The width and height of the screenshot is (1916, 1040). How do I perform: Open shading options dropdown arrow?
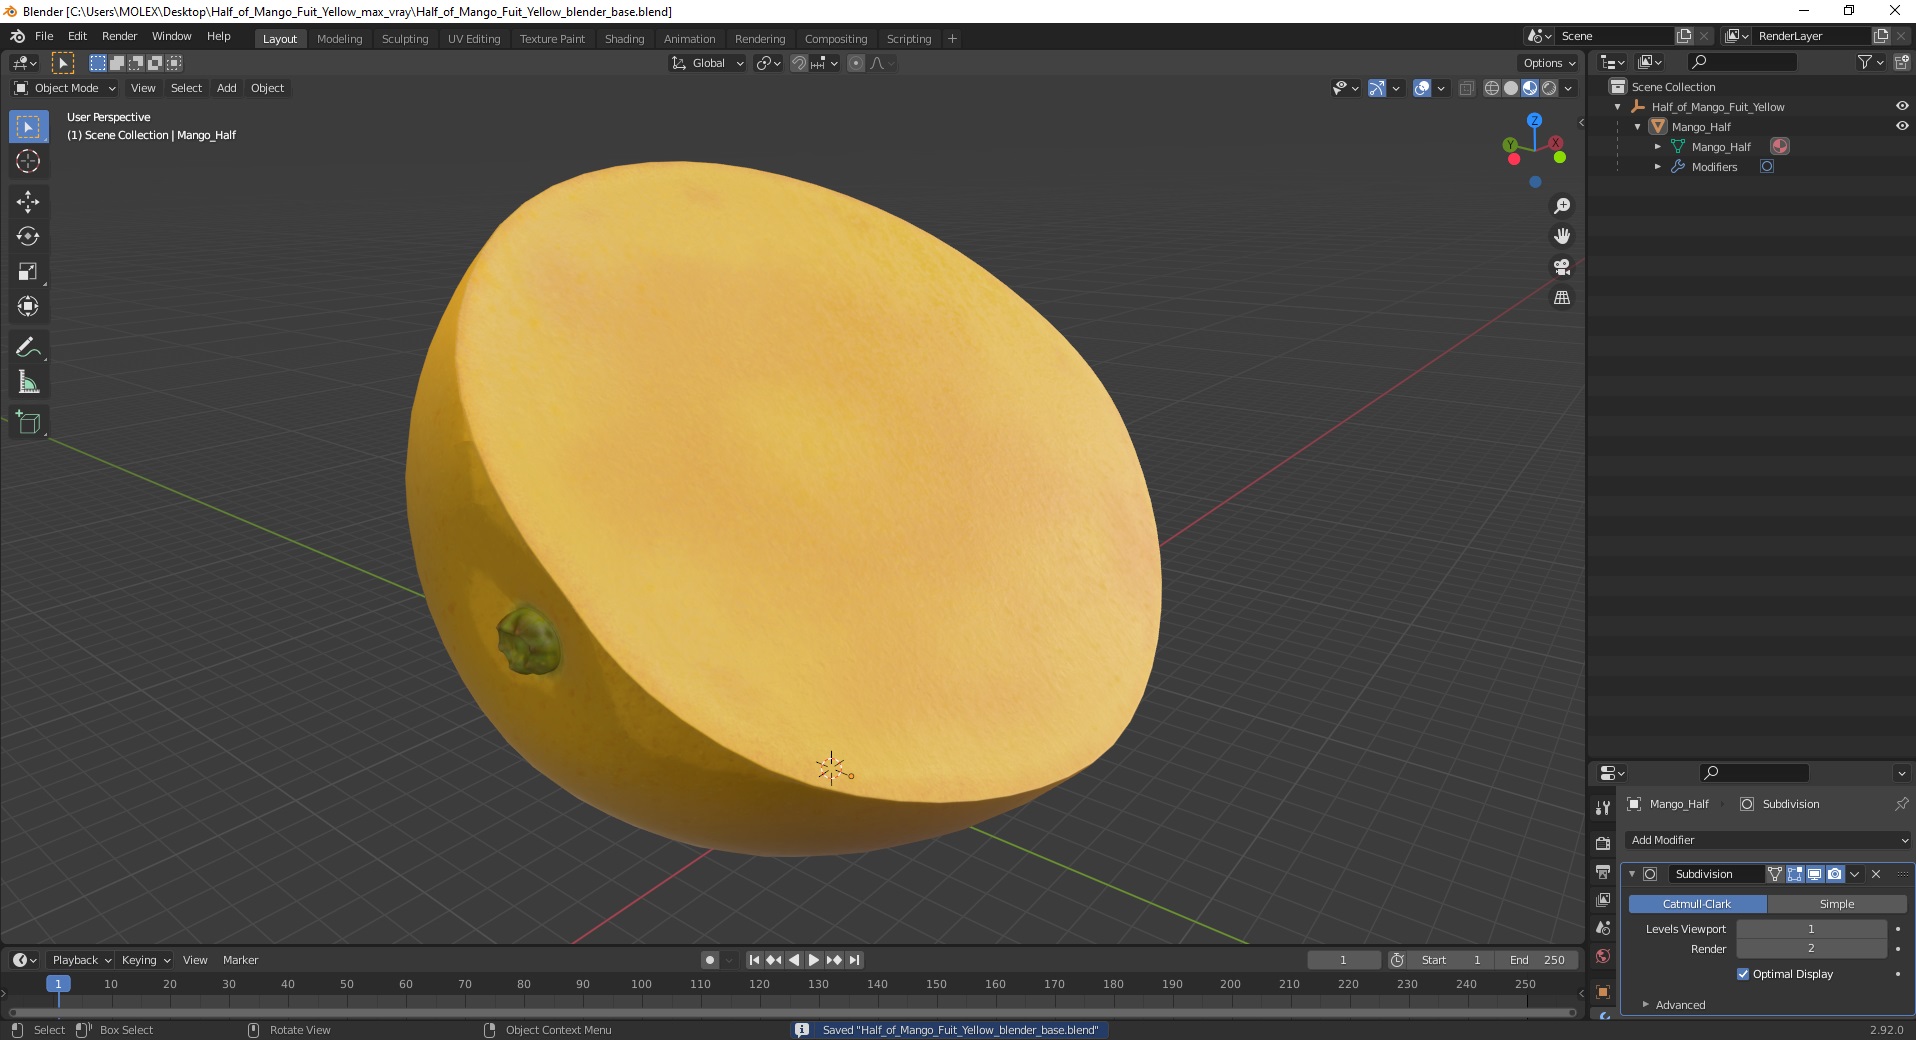pyautogui.click(x=1569, y=88)
